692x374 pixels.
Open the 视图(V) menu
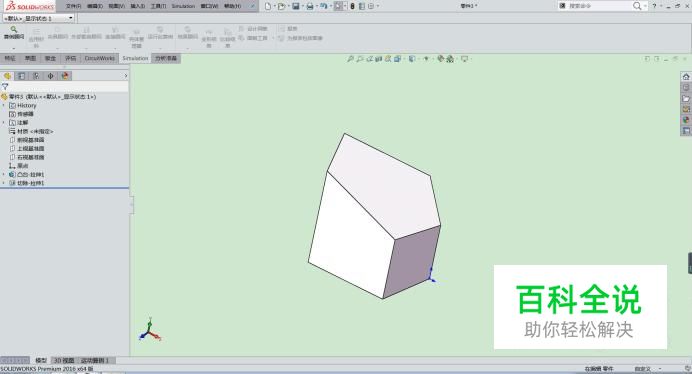tap(117, 6)
